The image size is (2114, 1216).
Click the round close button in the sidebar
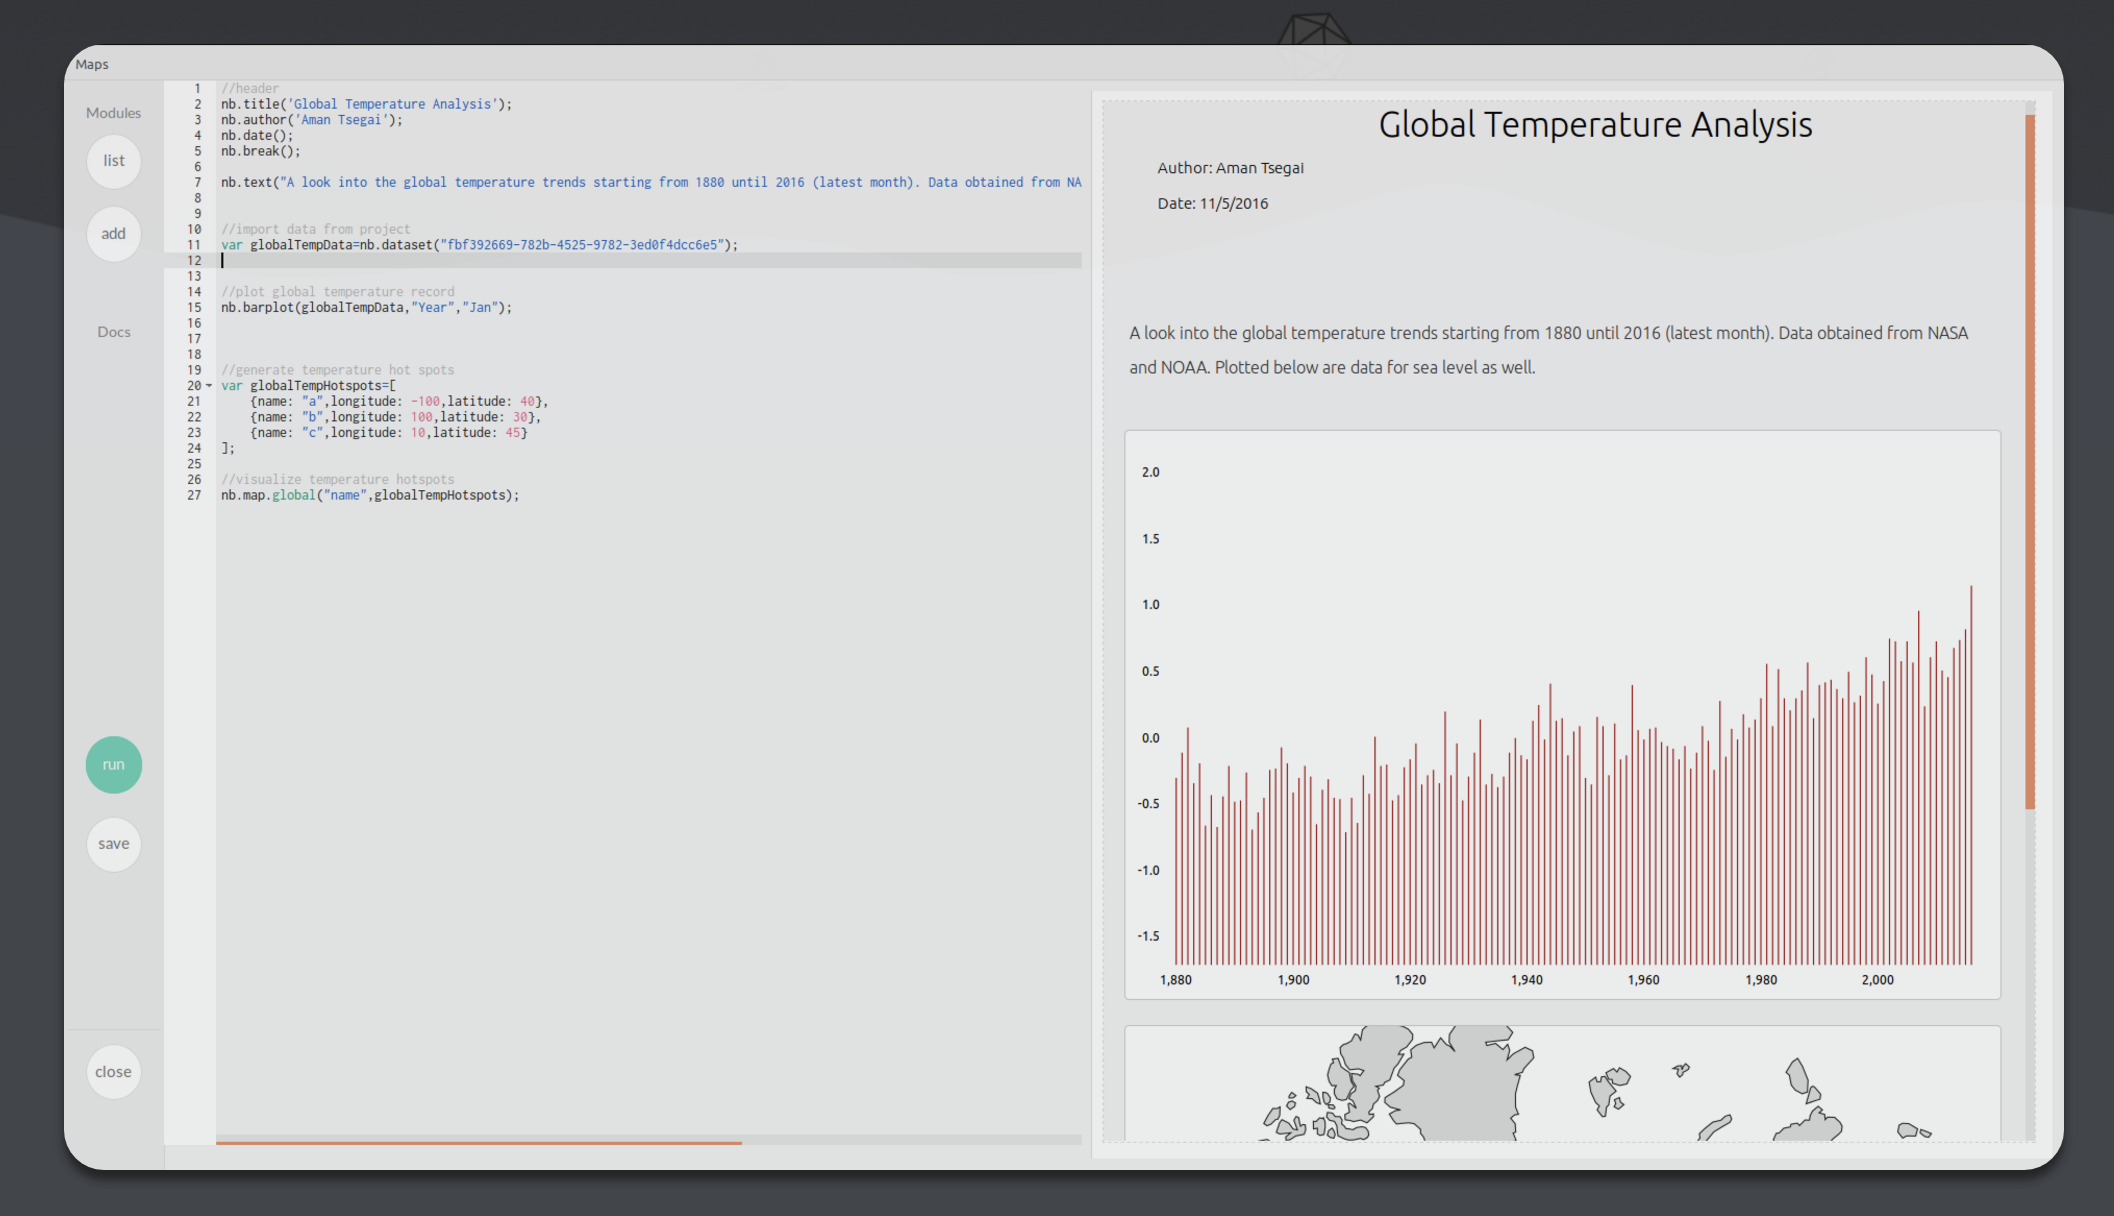(x=114, y=1072)
